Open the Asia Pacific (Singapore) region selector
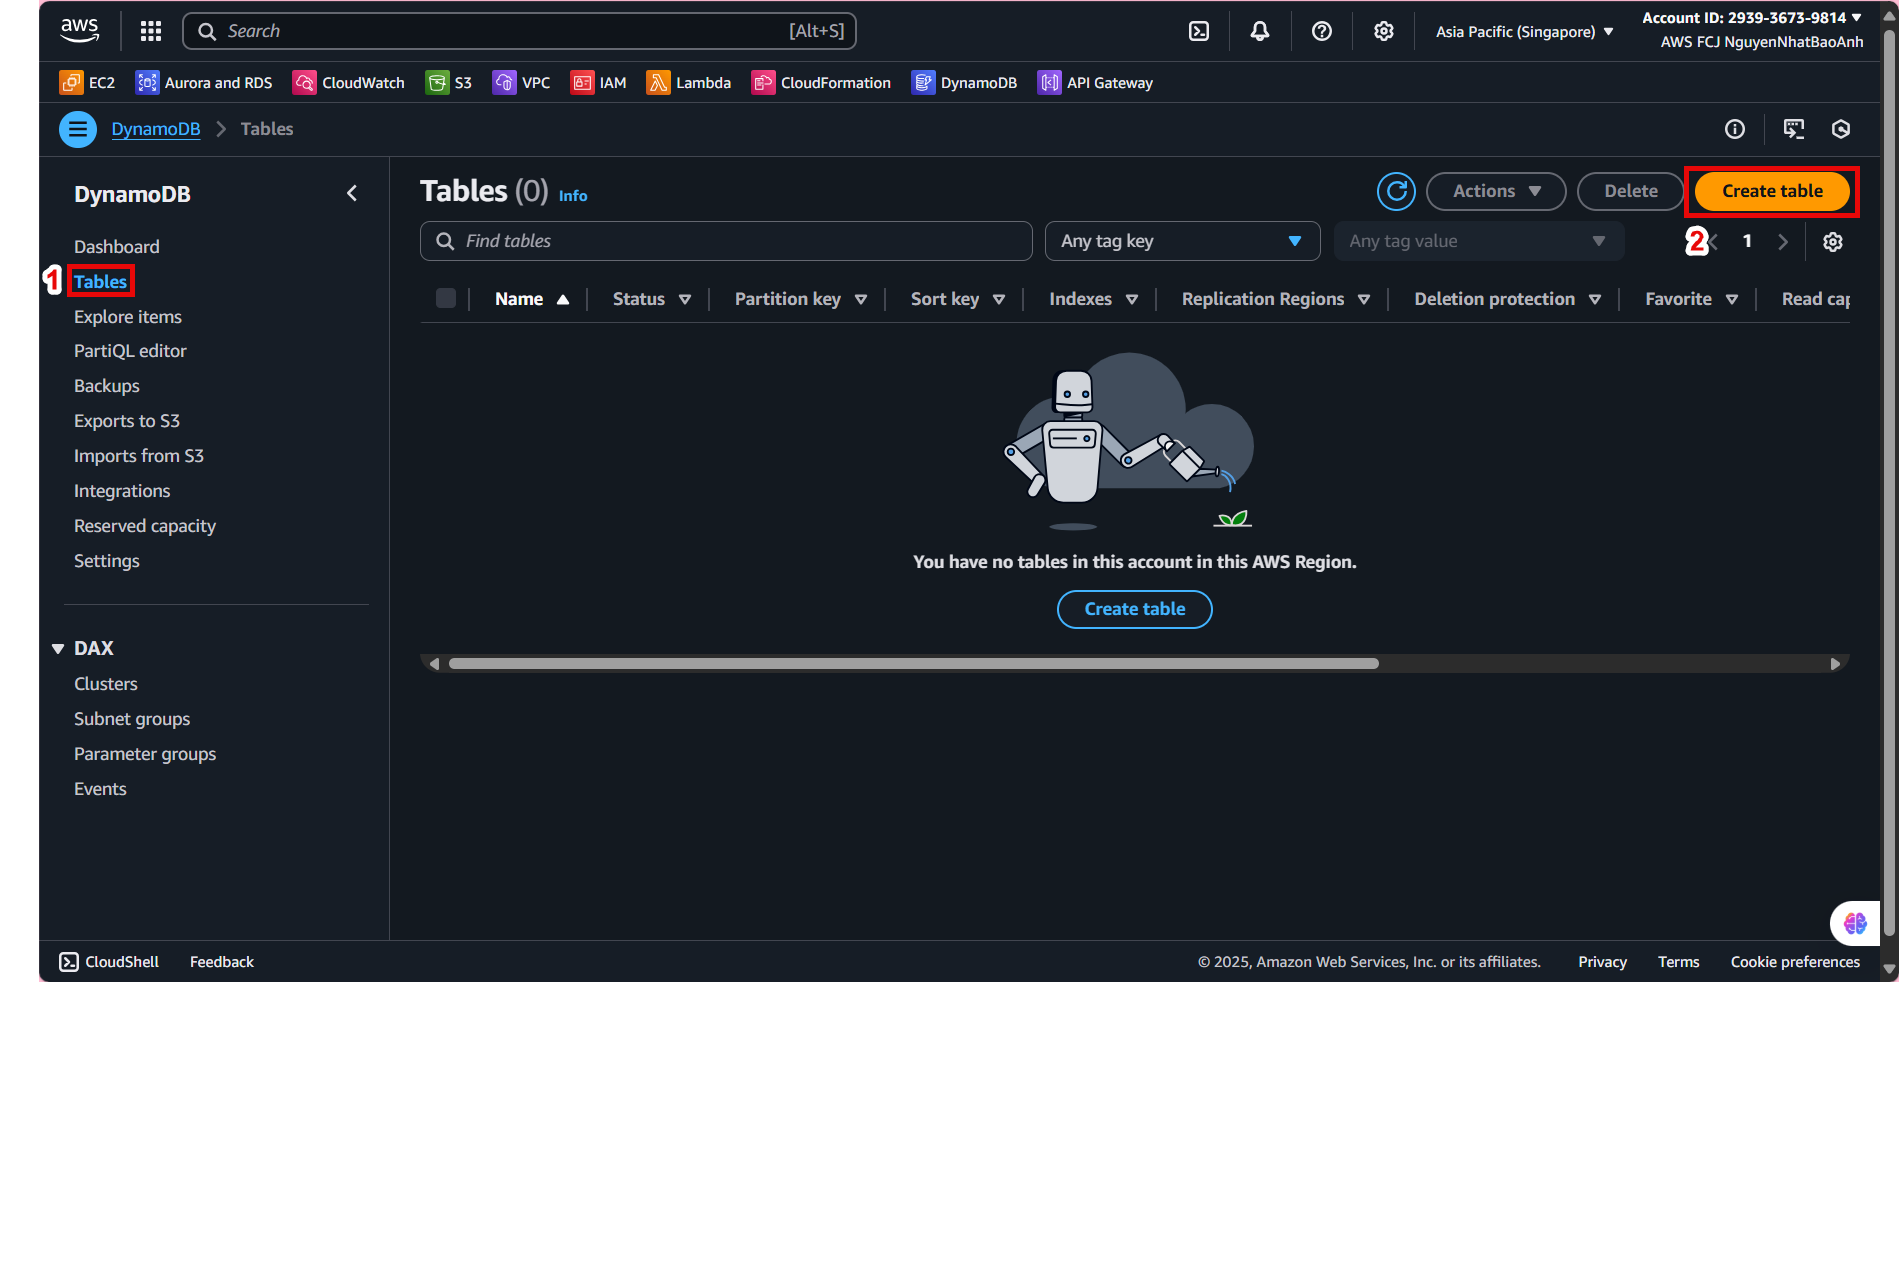The image size is (1899, 1283). 1524,32
